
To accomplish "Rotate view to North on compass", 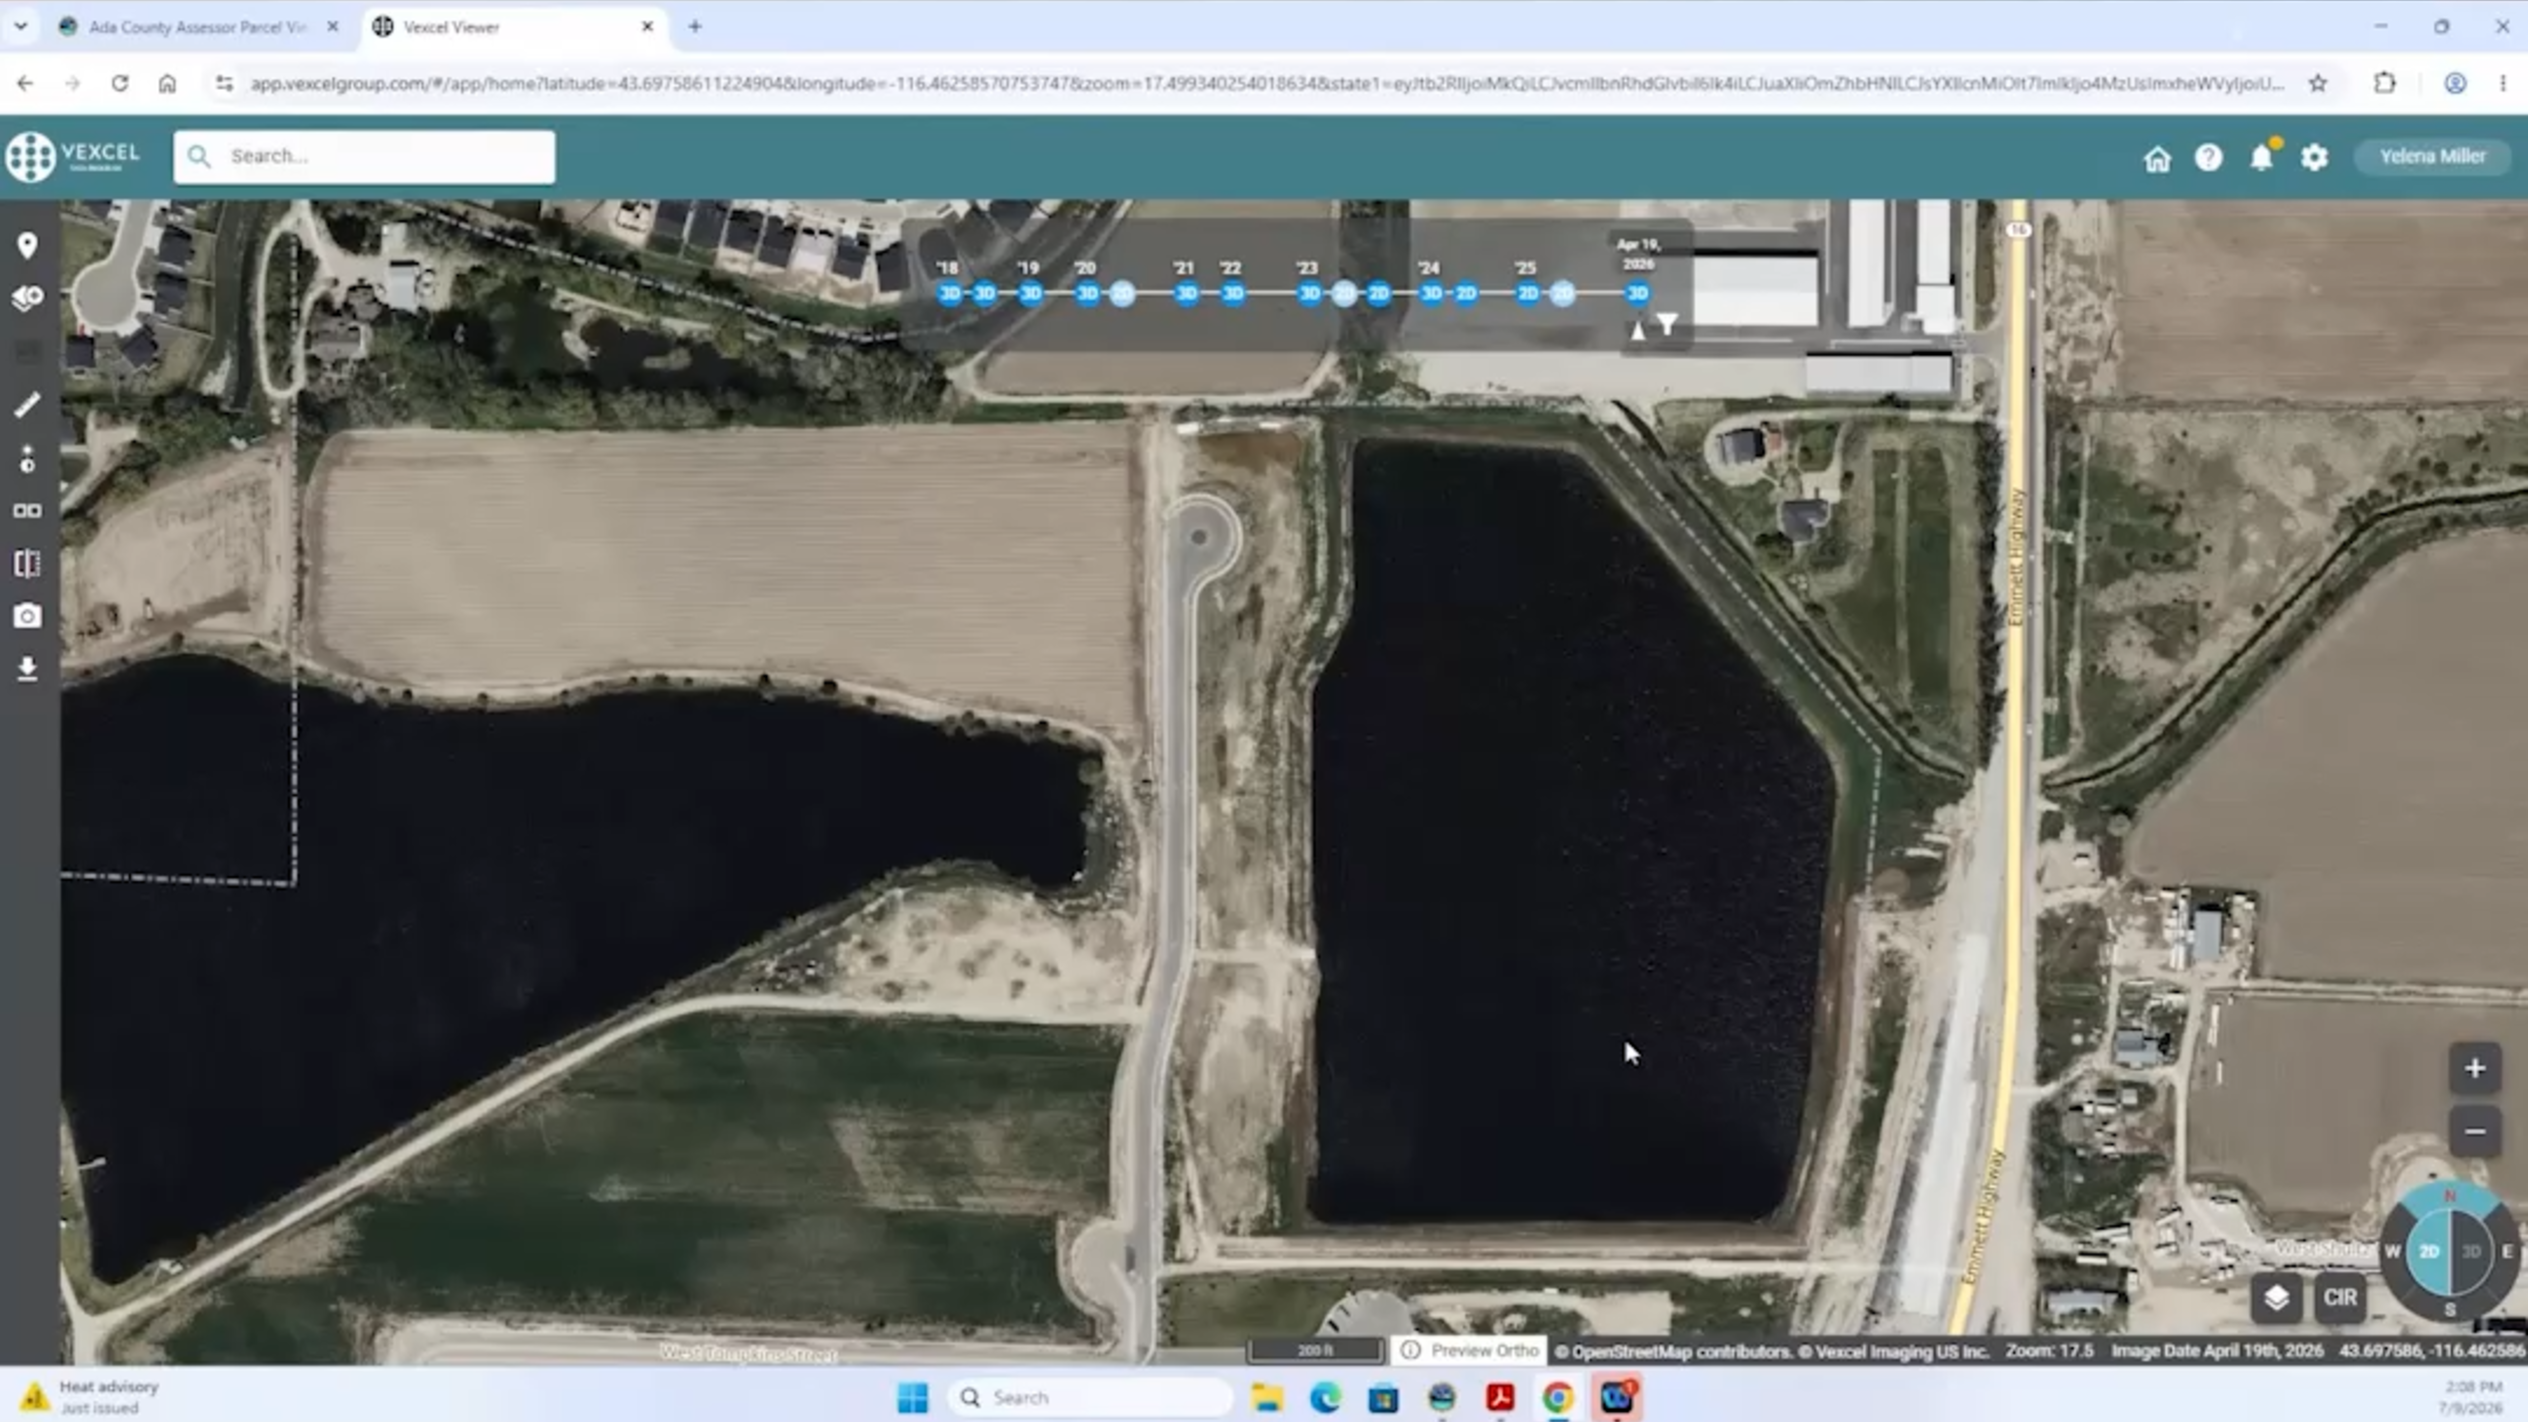I will click(2450, 1196).
